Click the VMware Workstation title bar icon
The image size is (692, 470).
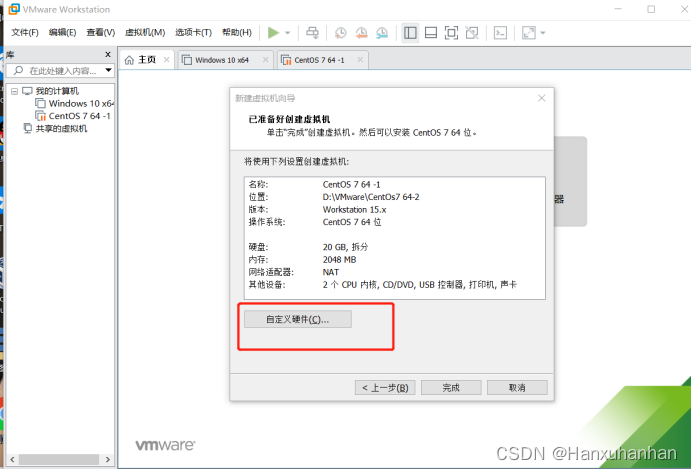click(14, 9)
